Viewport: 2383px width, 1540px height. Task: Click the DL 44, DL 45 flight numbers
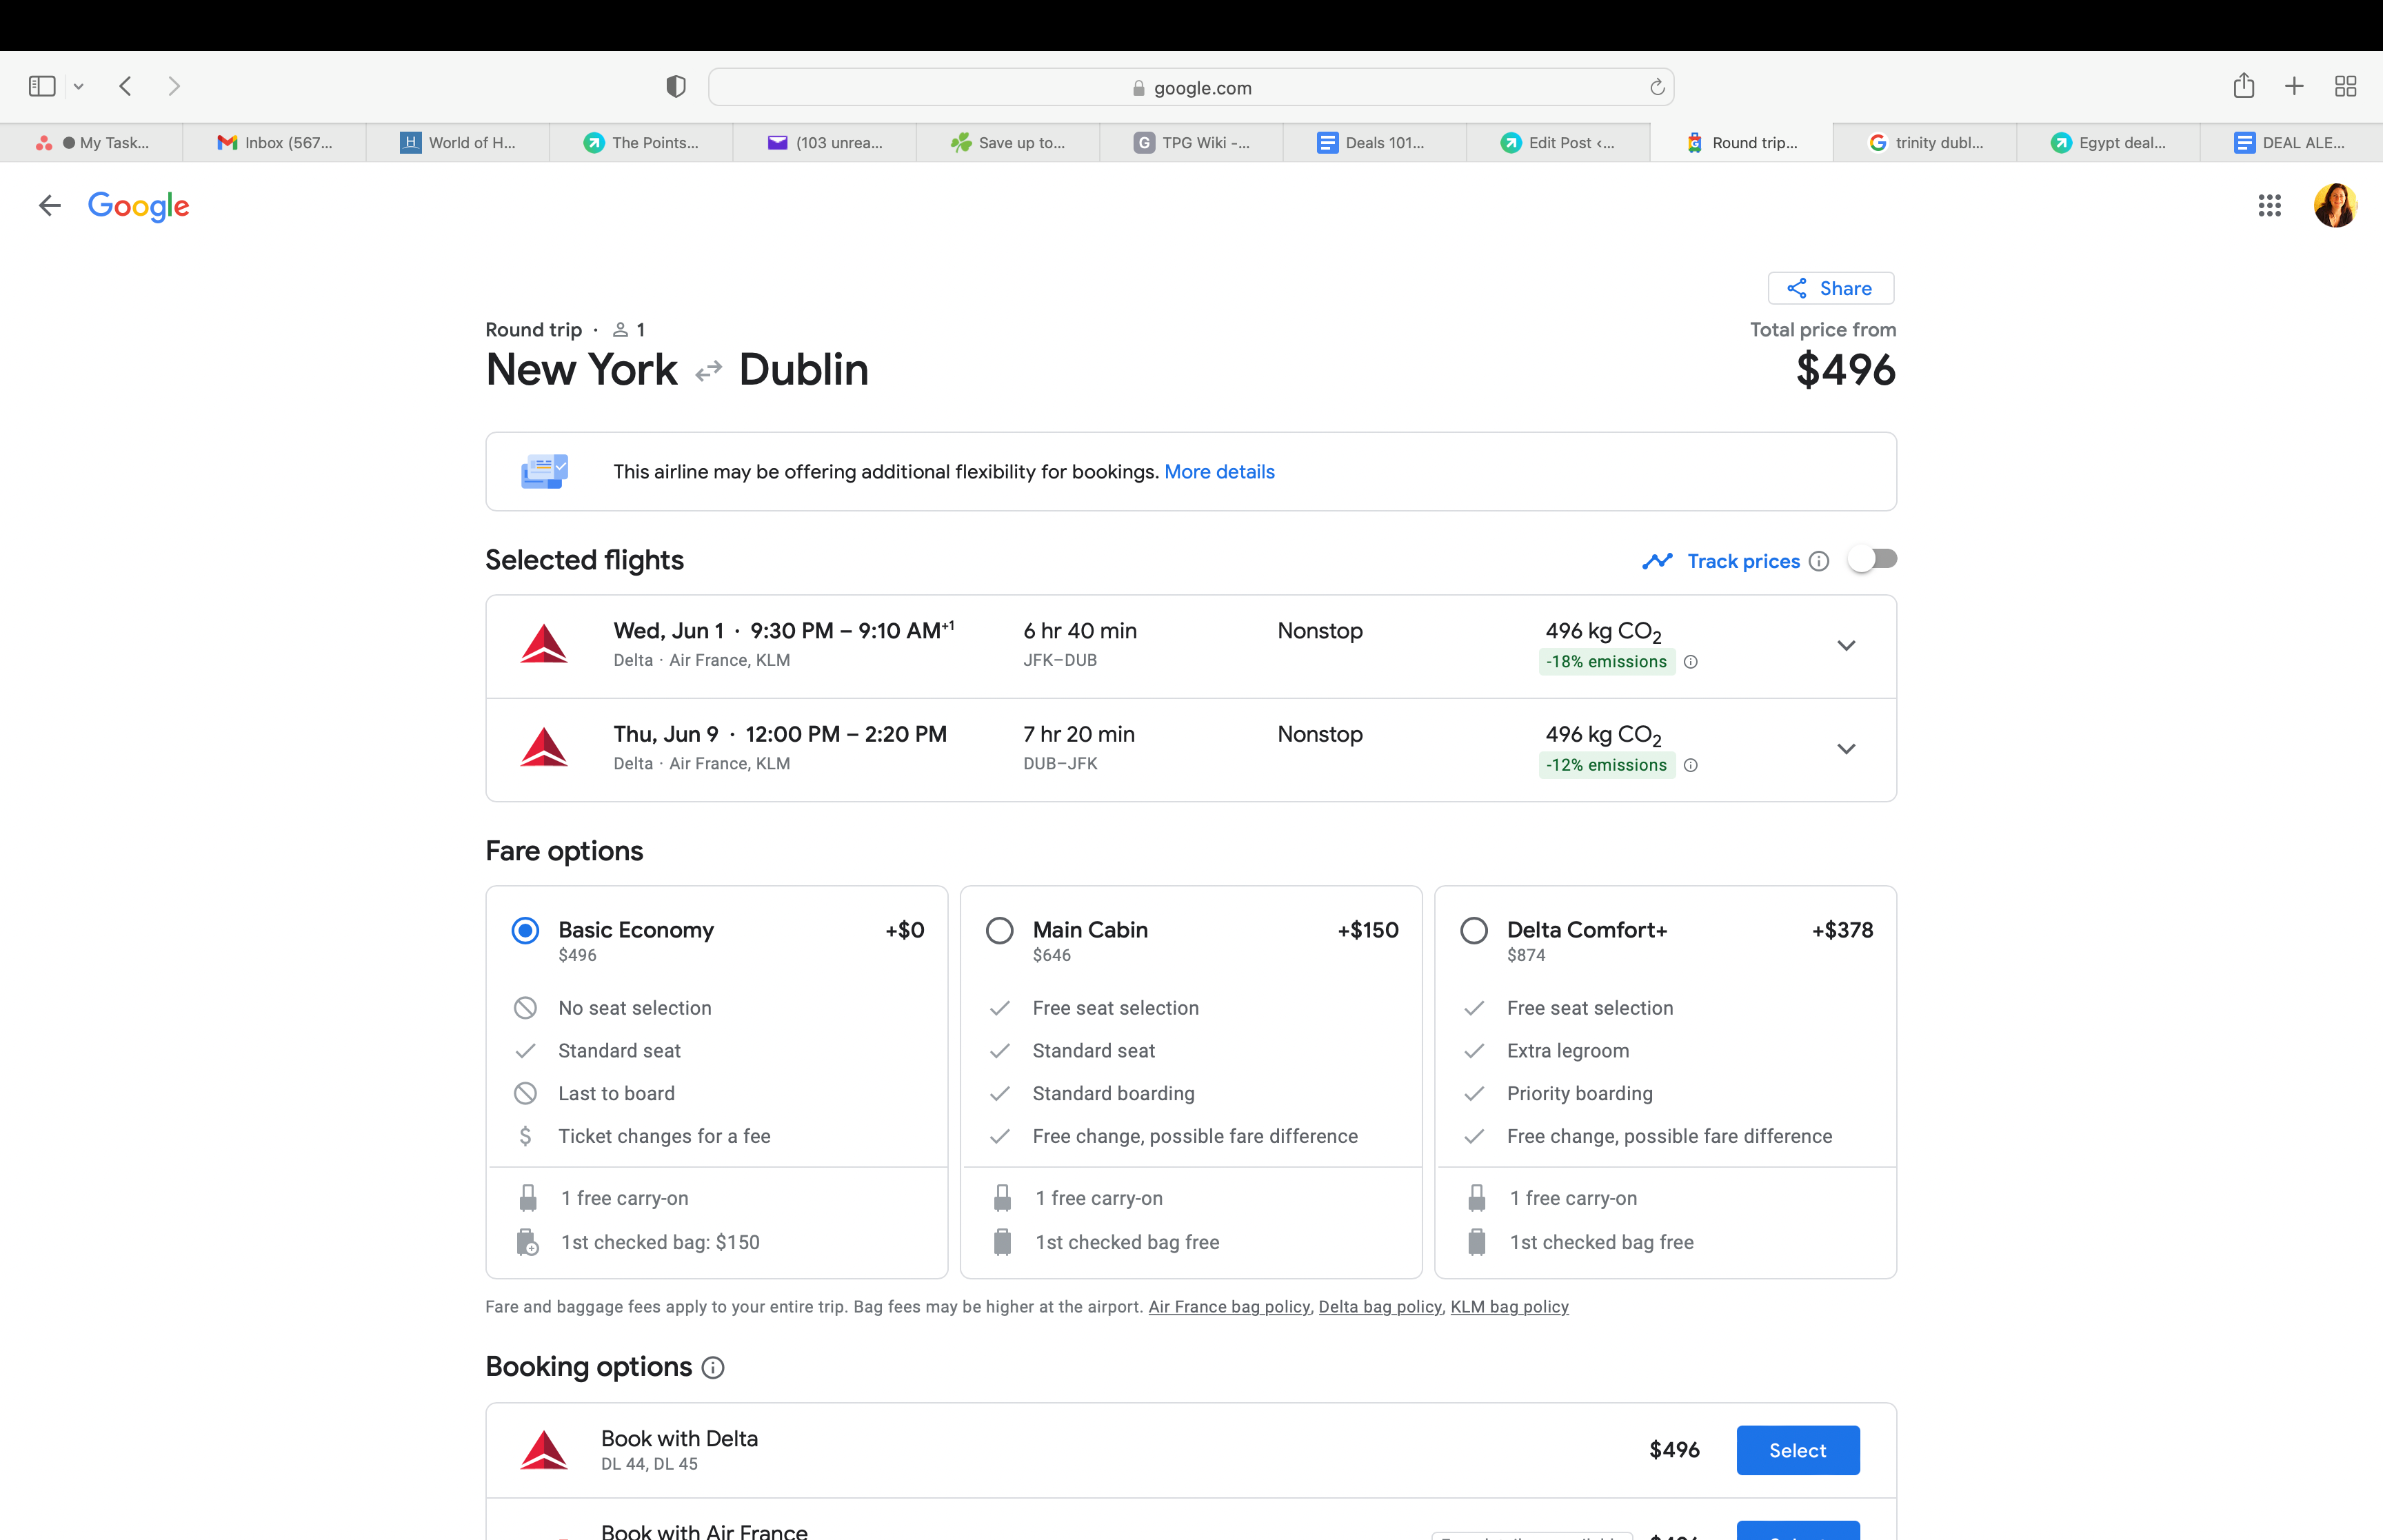(x=649, y=1464)
